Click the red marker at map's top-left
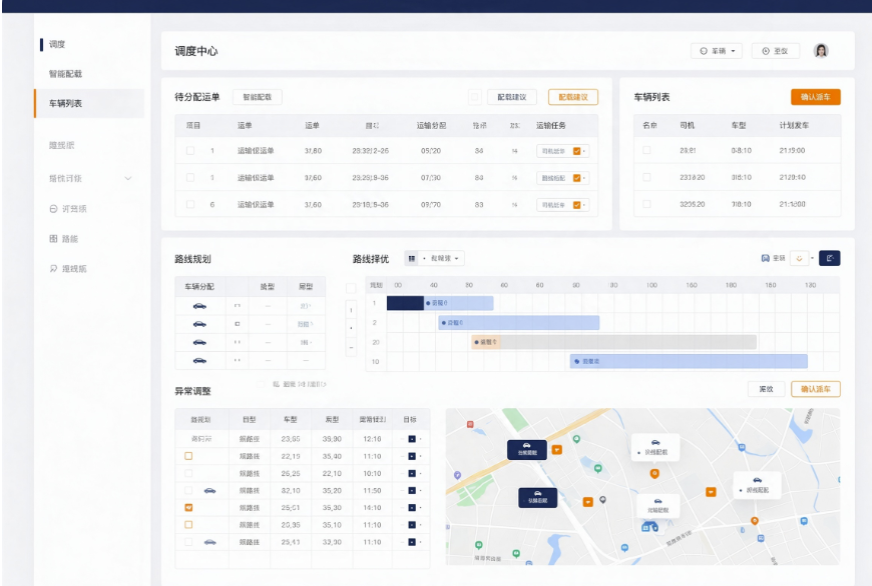Image resolution: width=872 pixels, height=586 pixels. click(470, 424)
